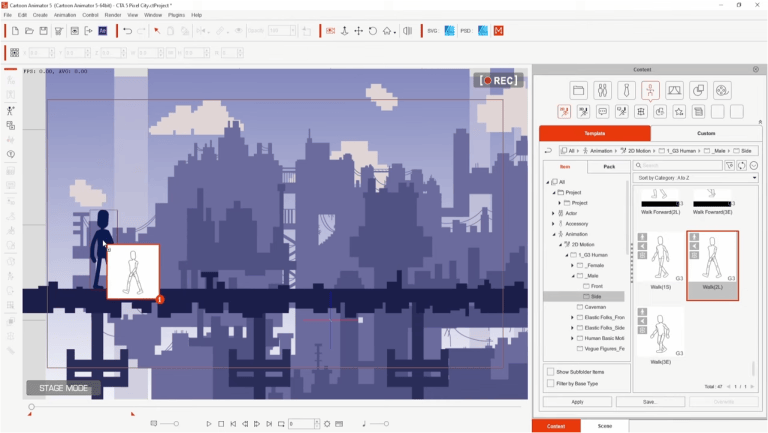Switch to the Scene bottom tab
Viewport: 768px width, 433px height.
point(605,426)
